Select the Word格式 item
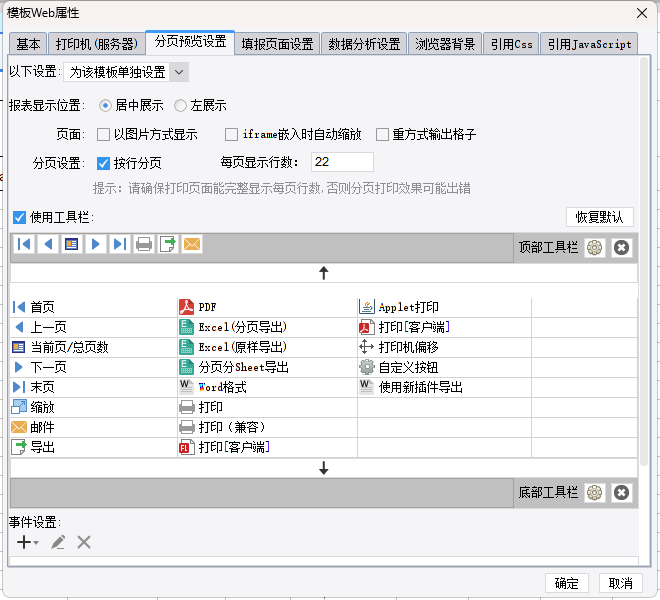This screenshot has width=660, height=600. pyautogui.click(x=267, y=387)
